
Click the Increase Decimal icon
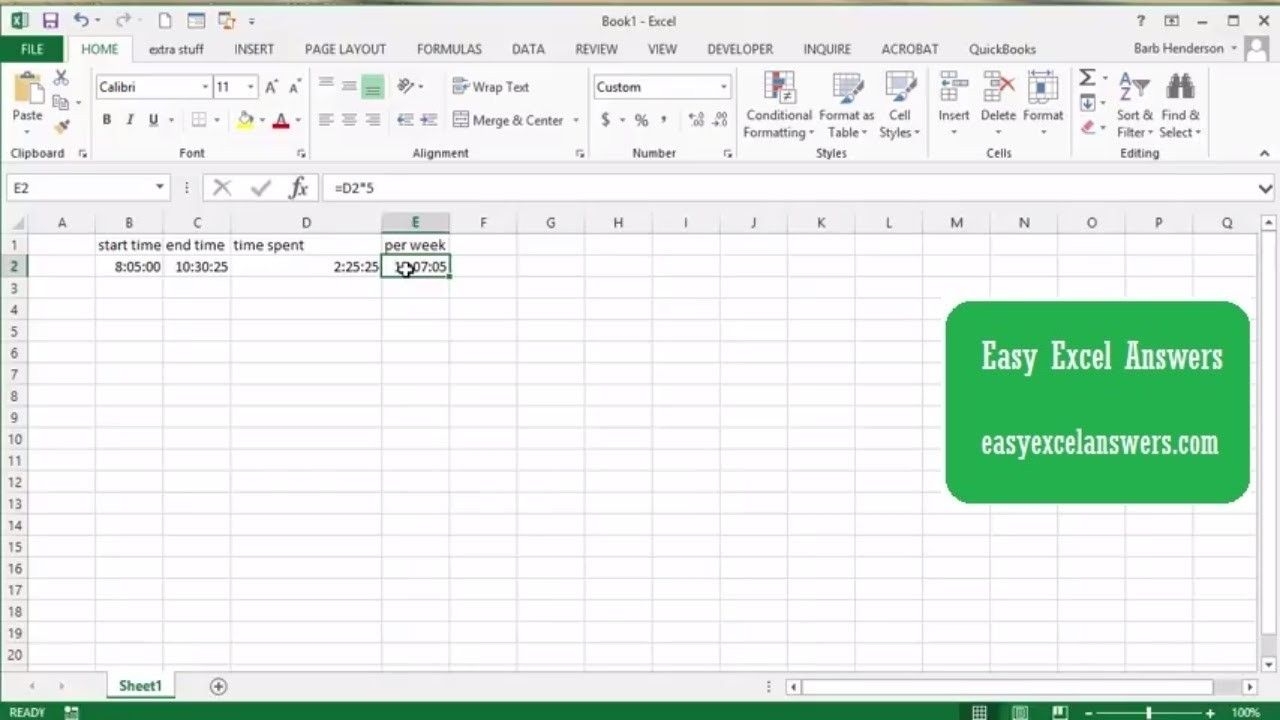click(697, 120)
